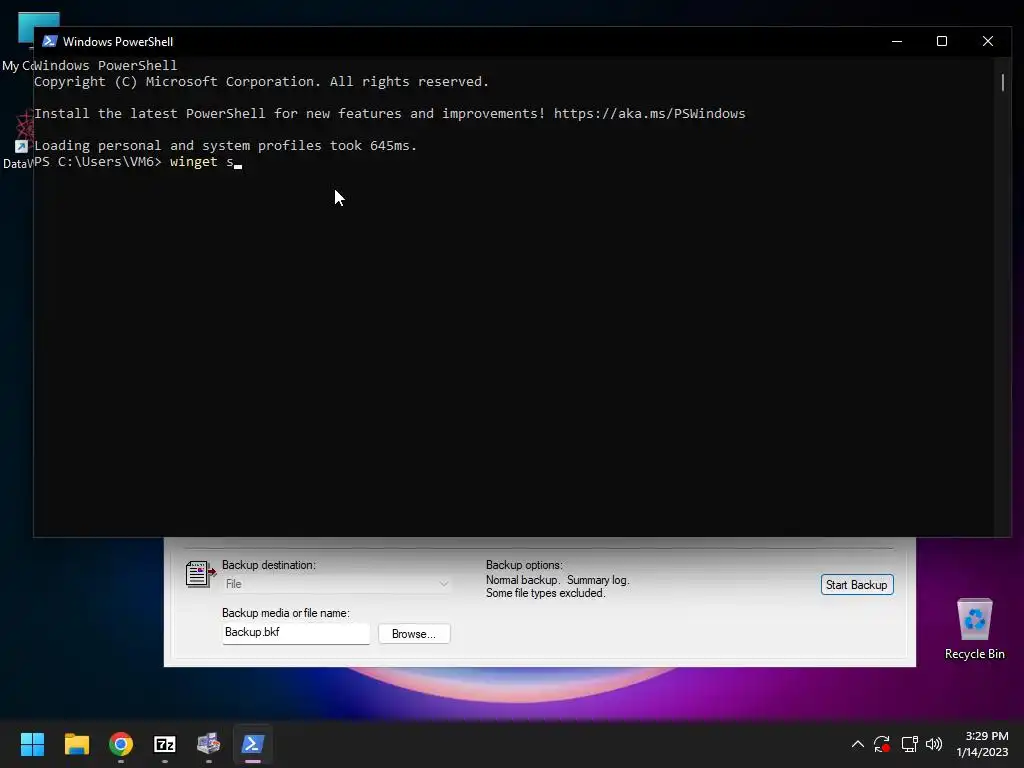Image resolution: width=1024 pixels, height=768 pixels.
Task: Maximize the Windows PowerShell window
Action: point(942,41)
